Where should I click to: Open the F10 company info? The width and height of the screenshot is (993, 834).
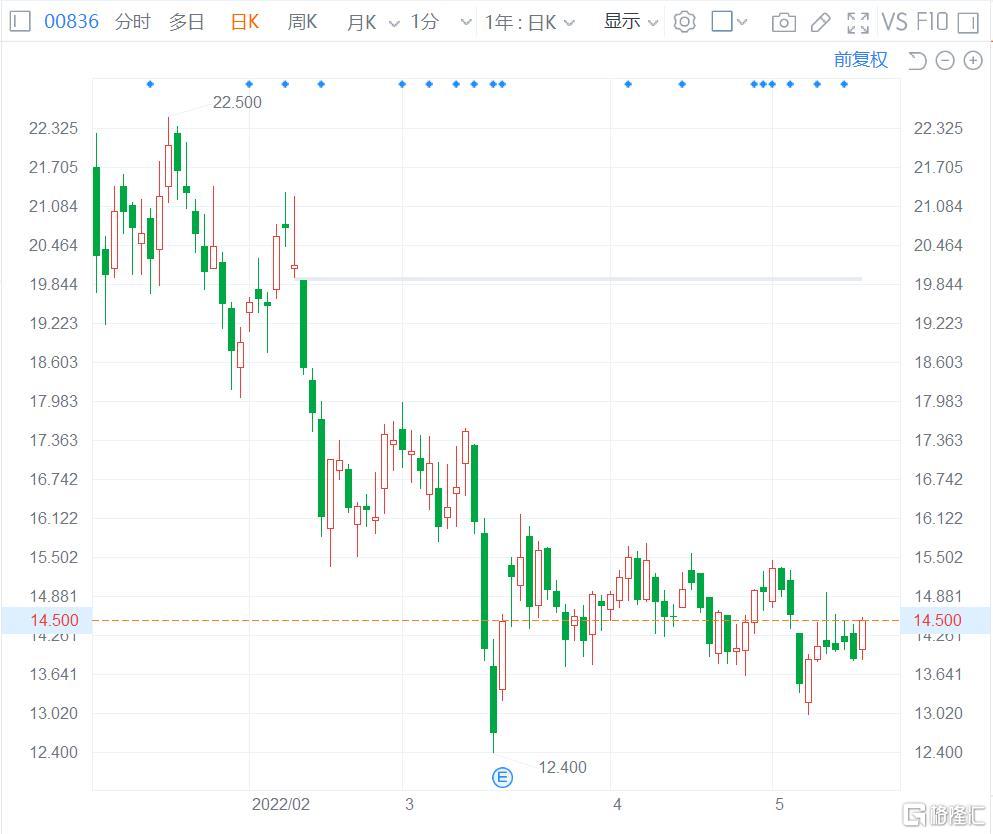click(x=930, y=22)
